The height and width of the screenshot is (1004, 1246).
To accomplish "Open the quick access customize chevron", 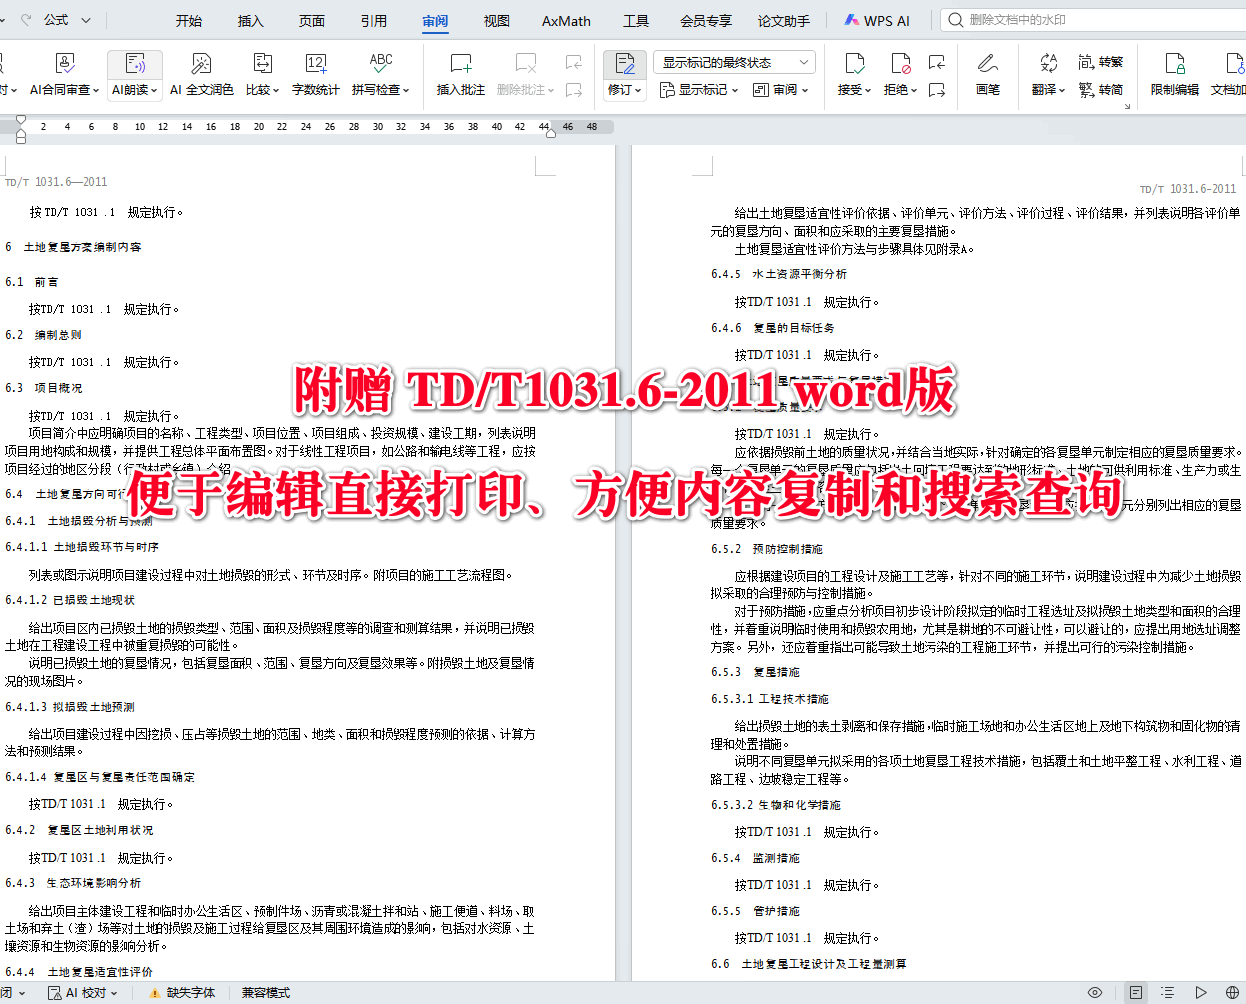I will pyautogui.click(x=86, y=19).
